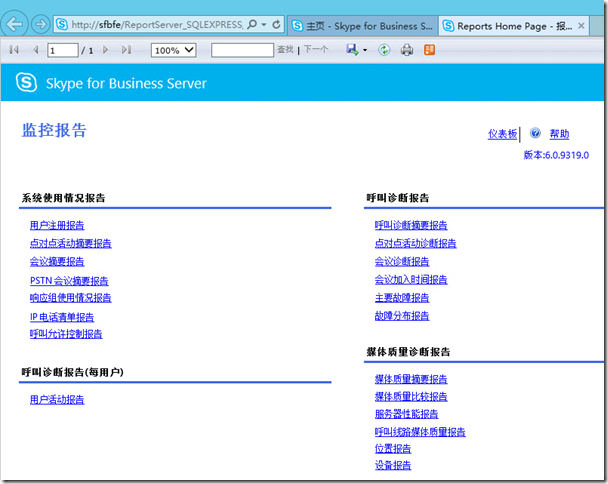The width and height of the screenshot is (608, 484).
Task: Open 呼叫诊断摘要报告 link
Action: 411,225
